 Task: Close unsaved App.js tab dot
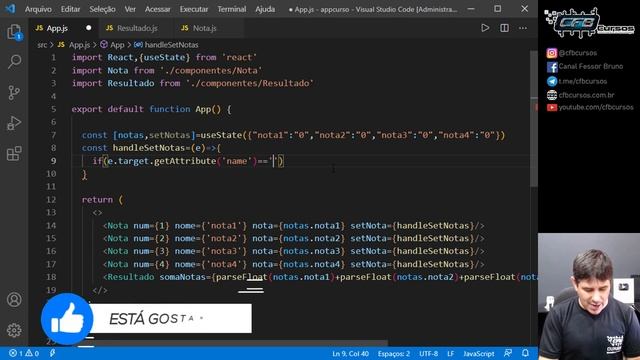pyautogui.click(x=89, y=28)
